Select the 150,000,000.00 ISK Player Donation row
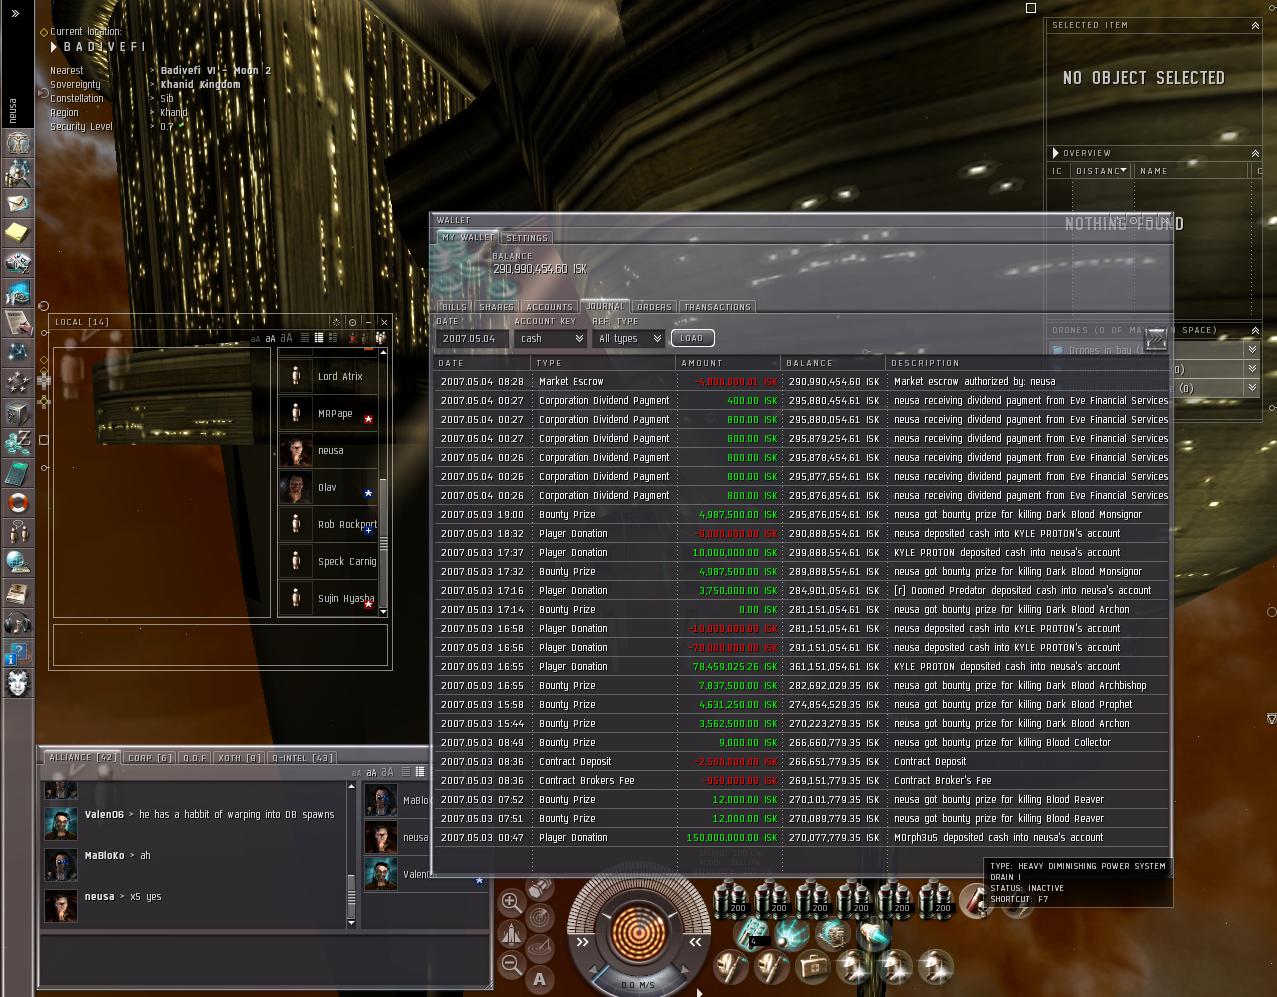 (x=801, y=837)
